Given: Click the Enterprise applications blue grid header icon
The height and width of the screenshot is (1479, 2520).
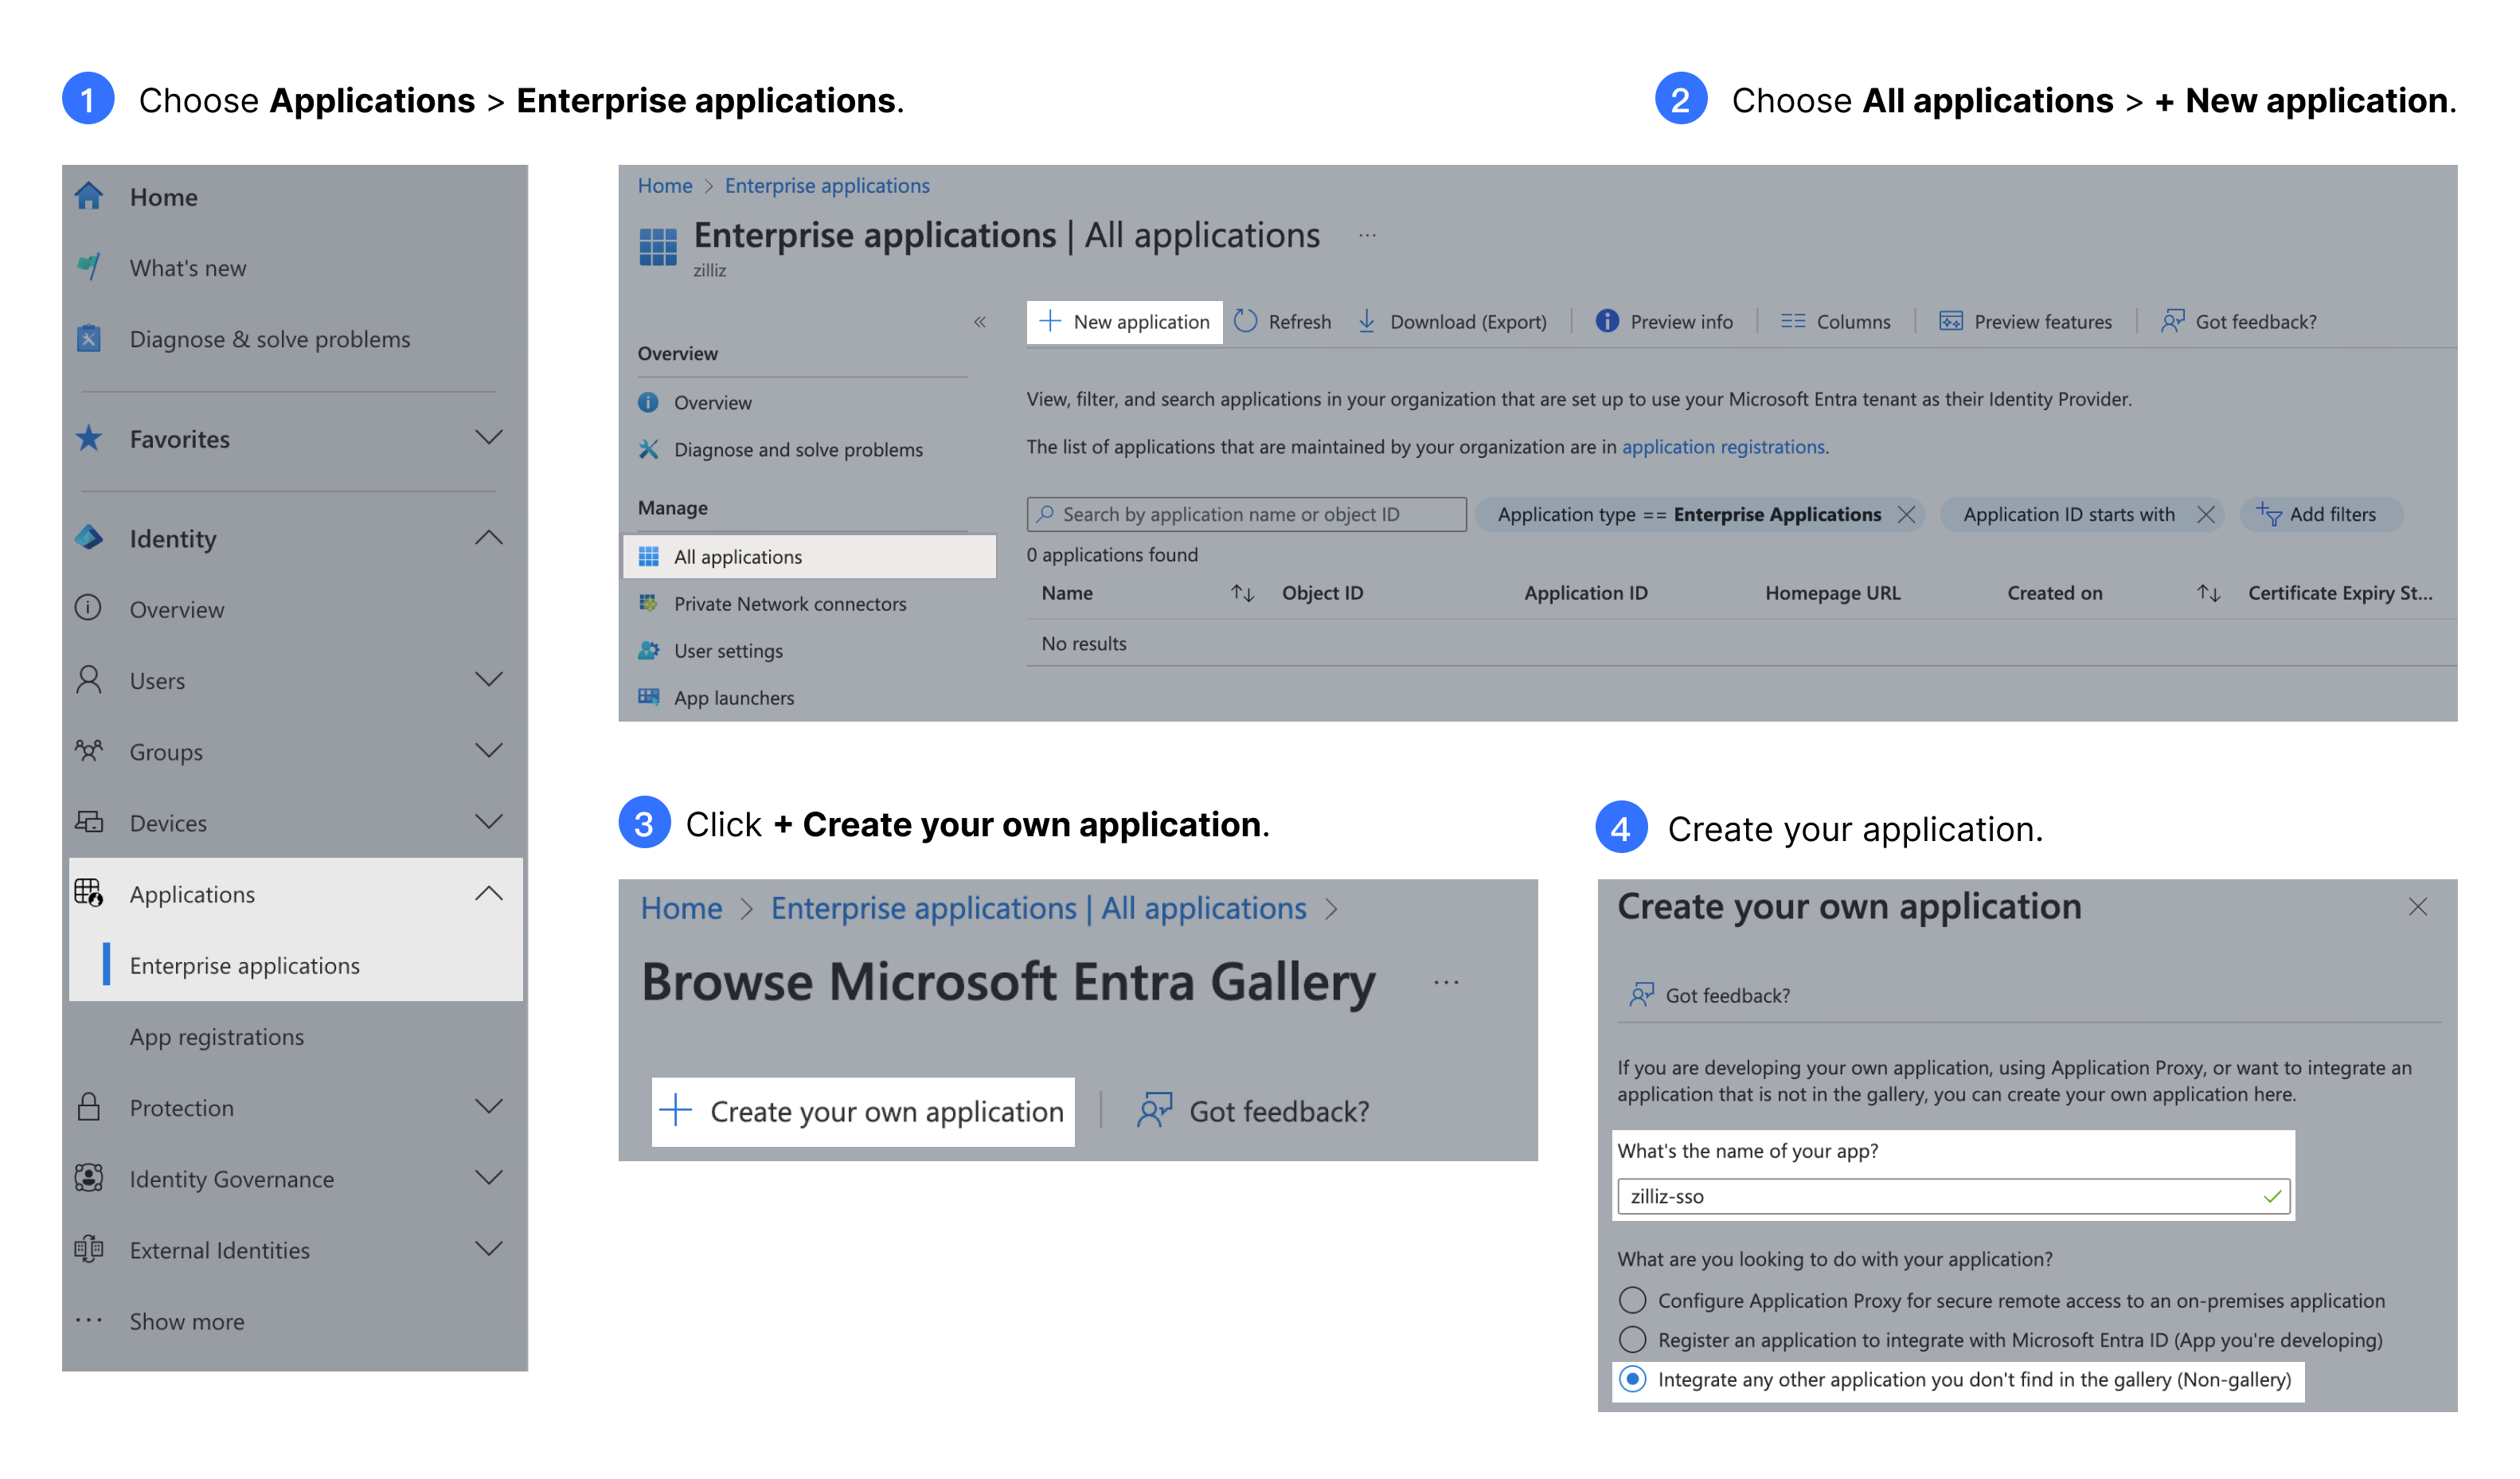Looking at the screenshot, I should pyautogui.click(x=658, y=247).
